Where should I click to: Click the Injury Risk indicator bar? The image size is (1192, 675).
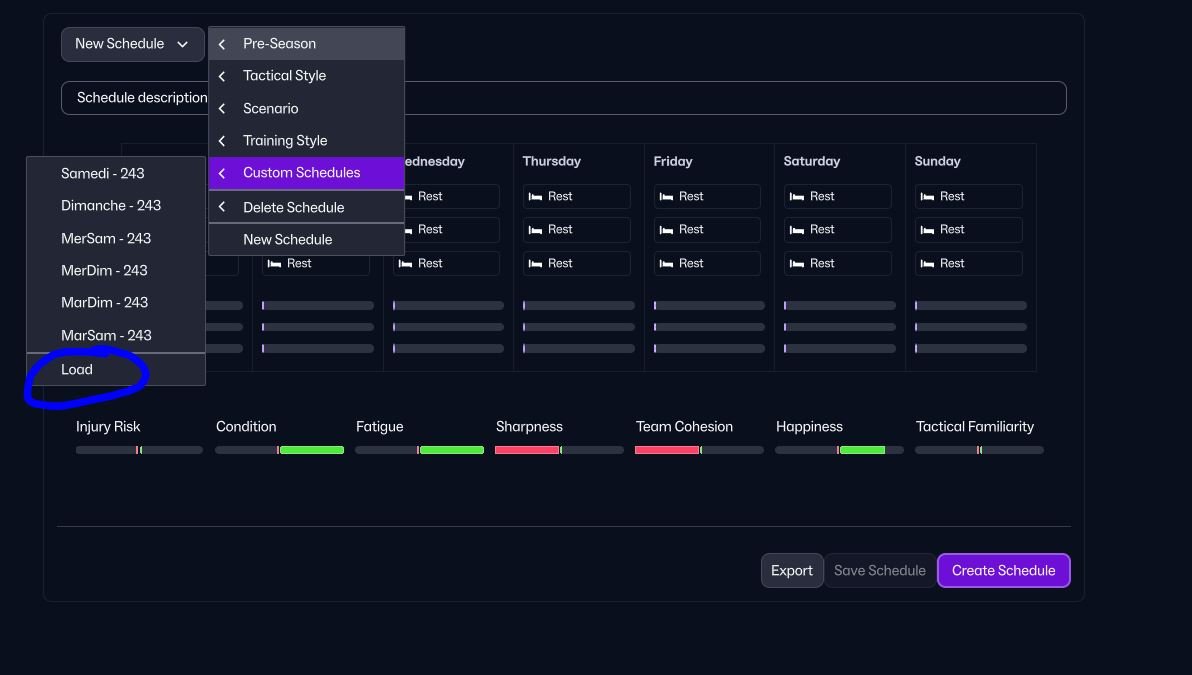(139, 450)
